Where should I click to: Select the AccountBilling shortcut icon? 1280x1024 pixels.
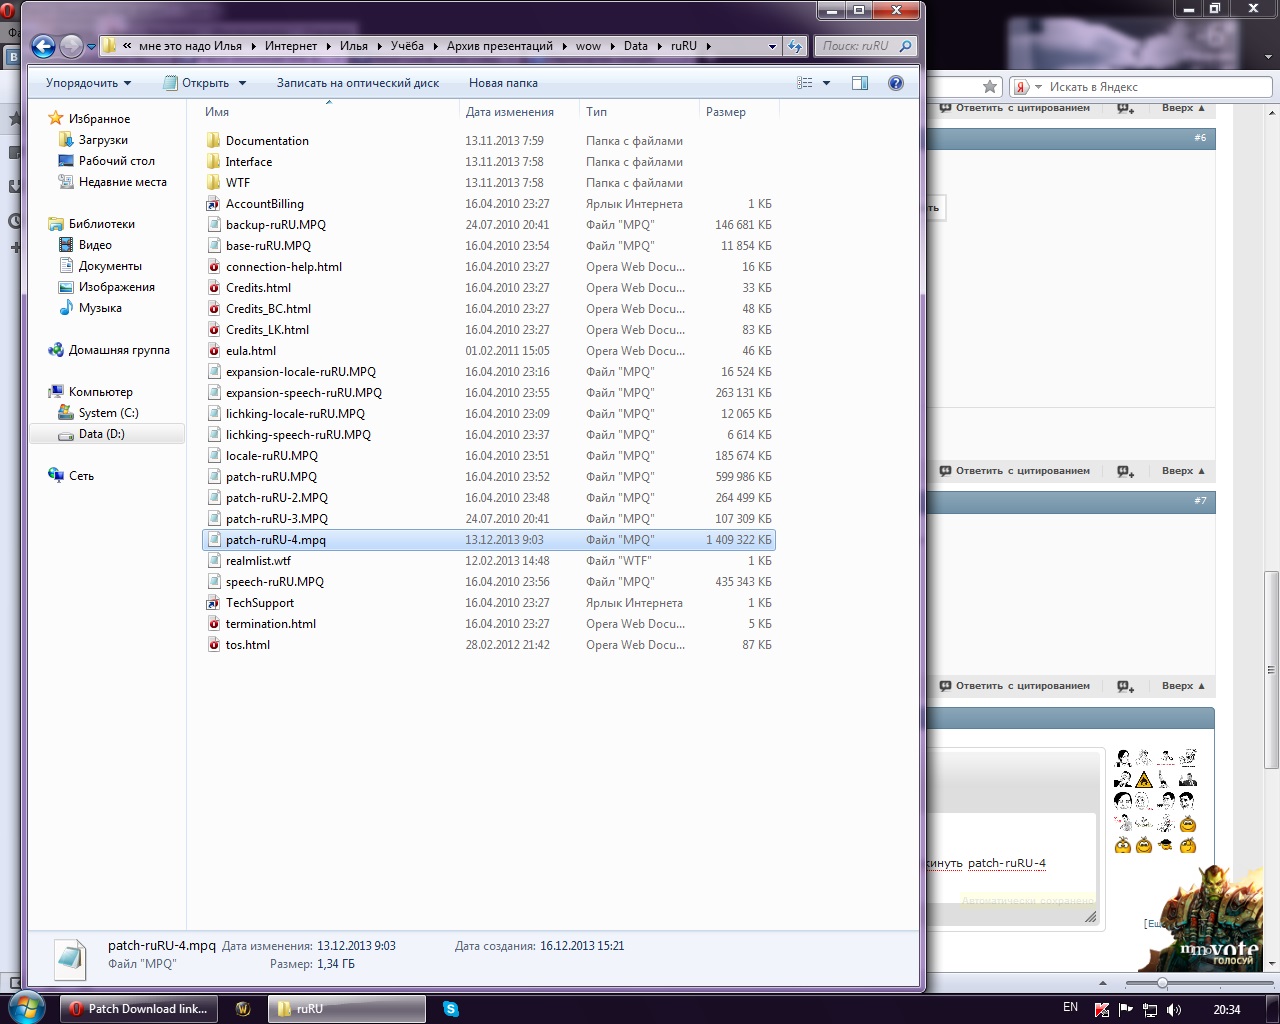point(213,203)
